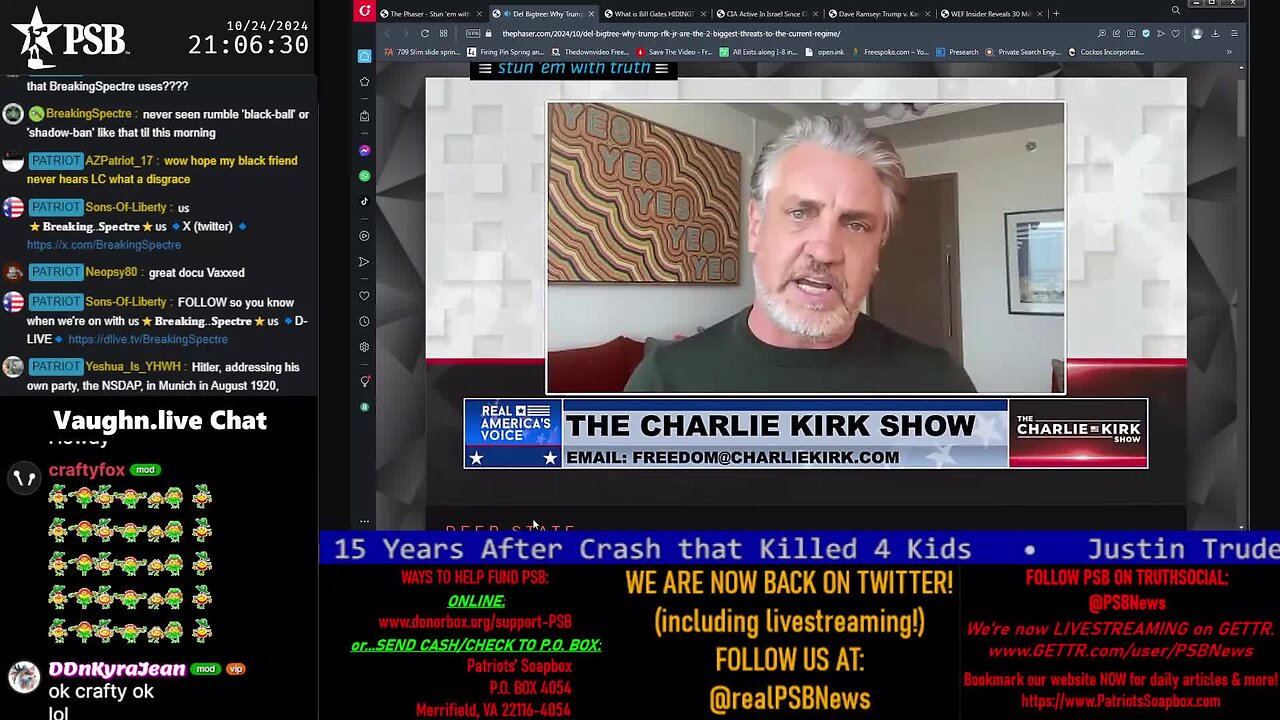Click the page vertical scrollbar
The image size is (1280, 720).
(1241, 300)
